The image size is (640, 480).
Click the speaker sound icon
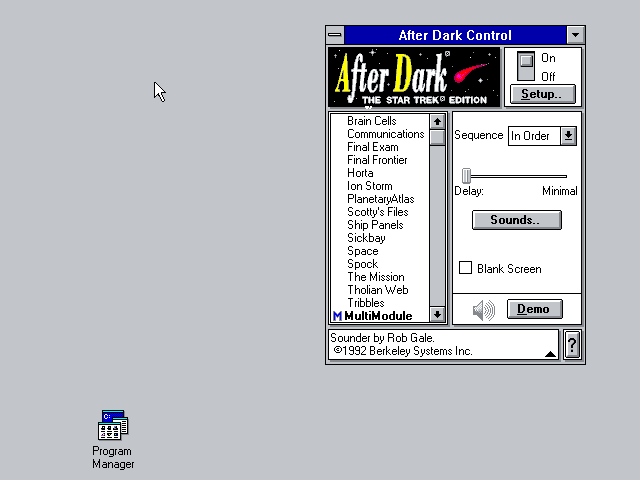tap(483, 310)
